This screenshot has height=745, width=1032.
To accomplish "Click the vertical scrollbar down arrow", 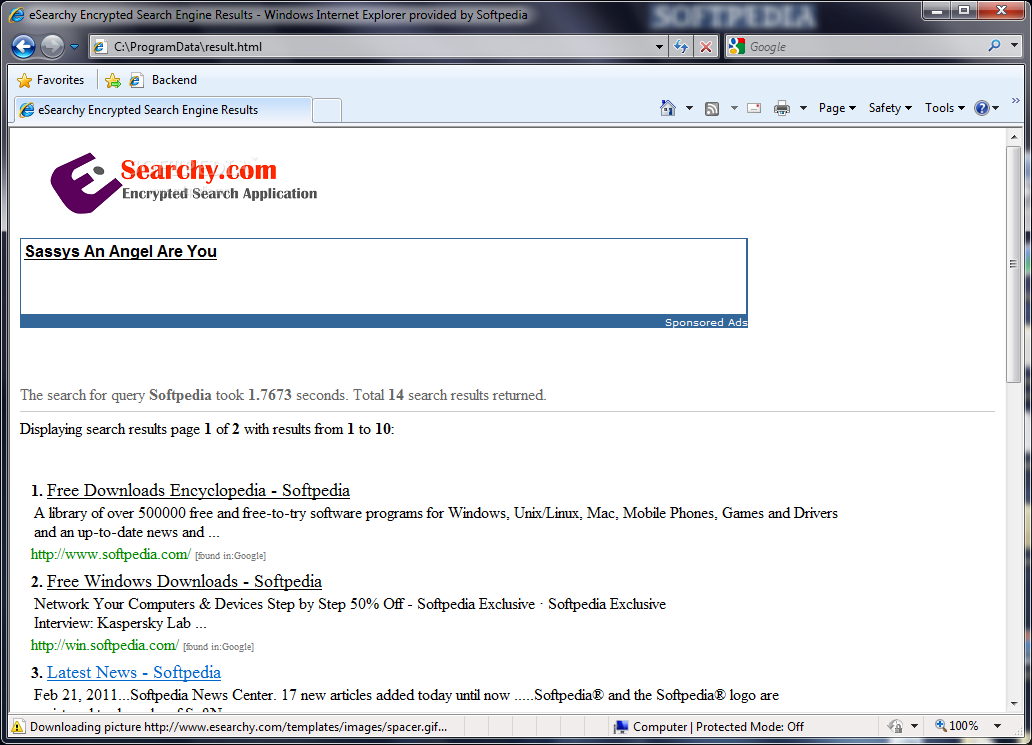I will pyautogui.click(x=1014, y=704).
